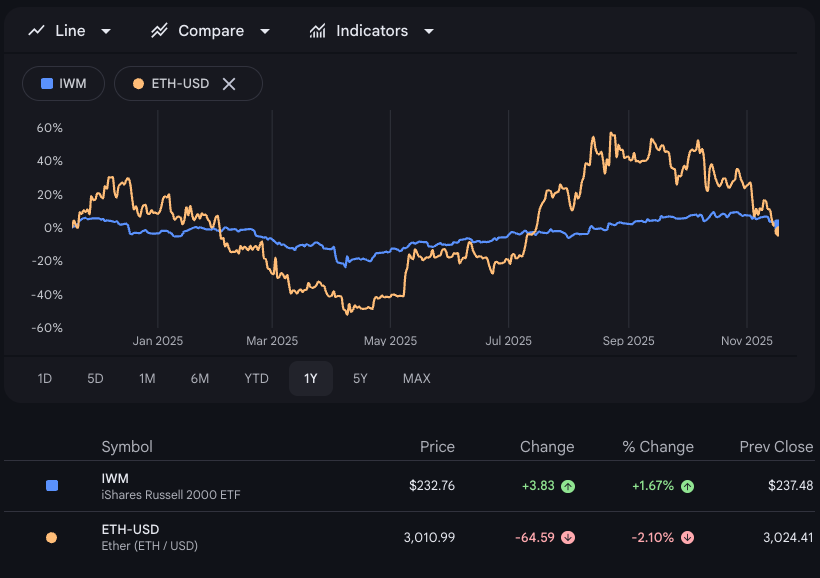Click the red down arrow beside -2.10%
Viewport: 820px width, 578px height.
click(687, 538)
